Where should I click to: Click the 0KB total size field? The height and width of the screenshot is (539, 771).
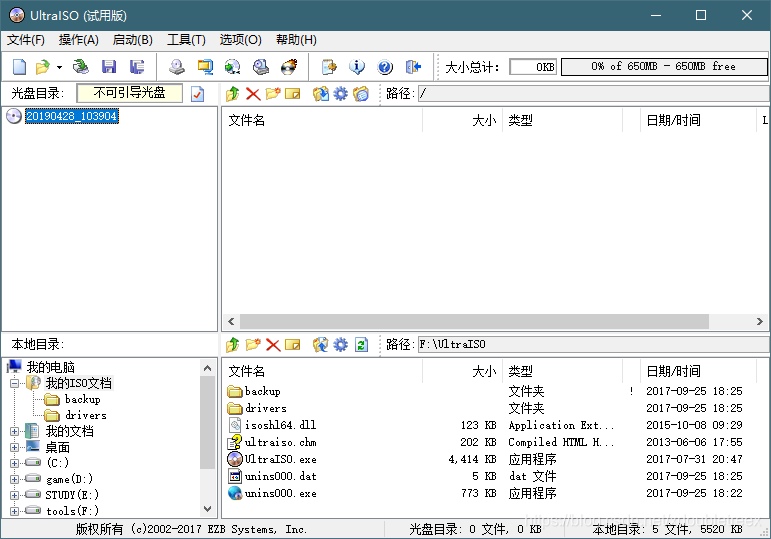click(x=533, y=66)
